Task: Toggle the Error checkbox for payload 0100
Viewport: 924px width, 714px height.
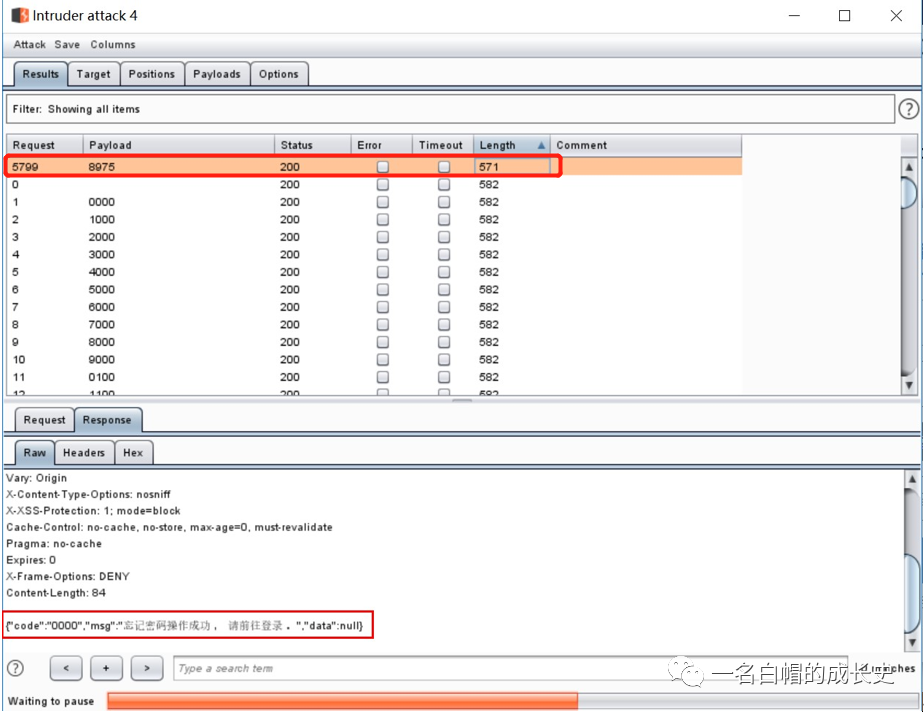Action: [x=383, y=377]
